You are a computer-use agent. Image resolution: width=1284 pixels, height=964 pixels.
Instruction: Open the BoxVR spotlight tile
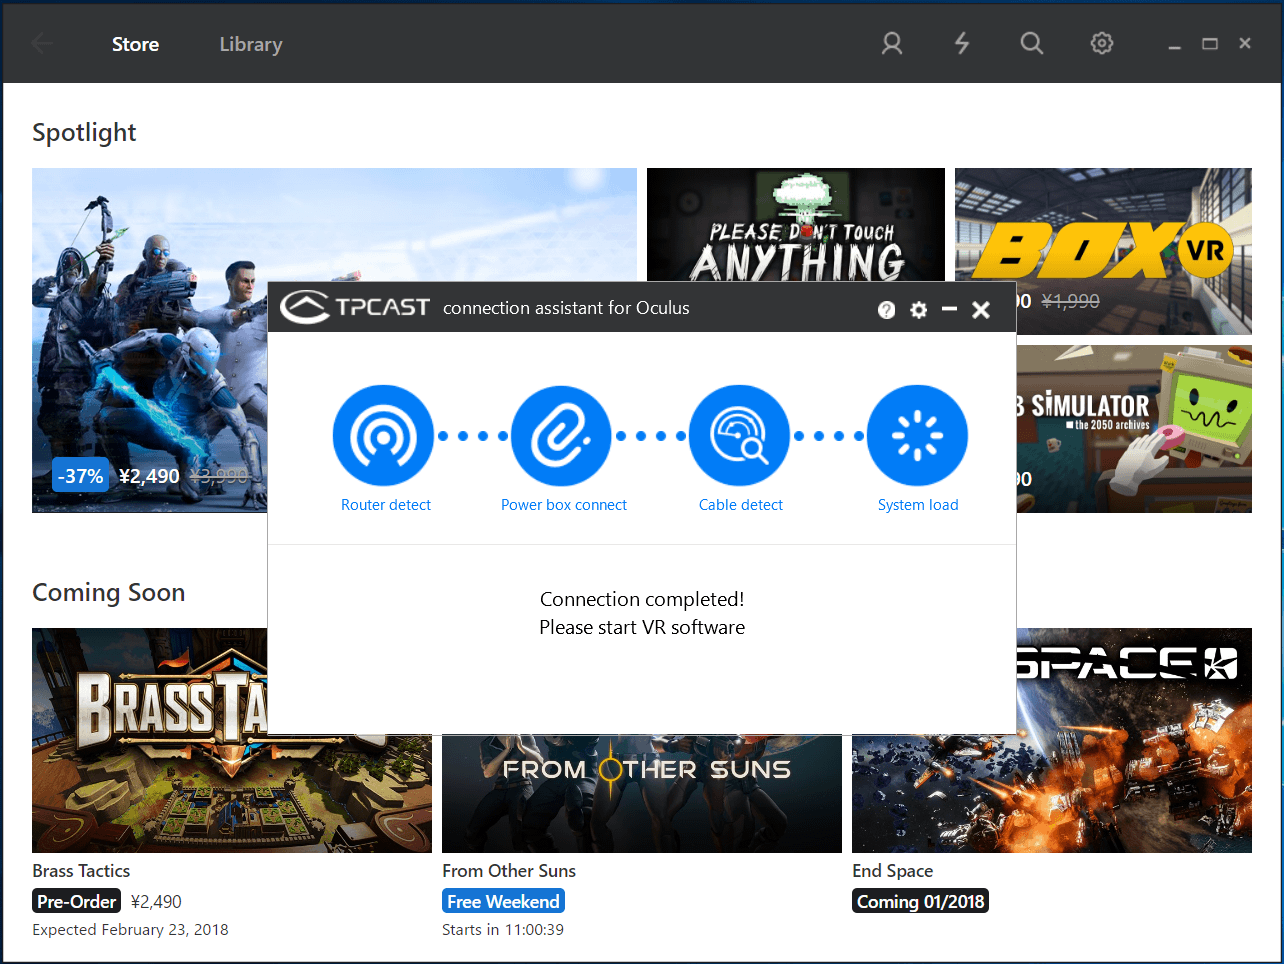pyautogui.click(x=1103, y=251)
